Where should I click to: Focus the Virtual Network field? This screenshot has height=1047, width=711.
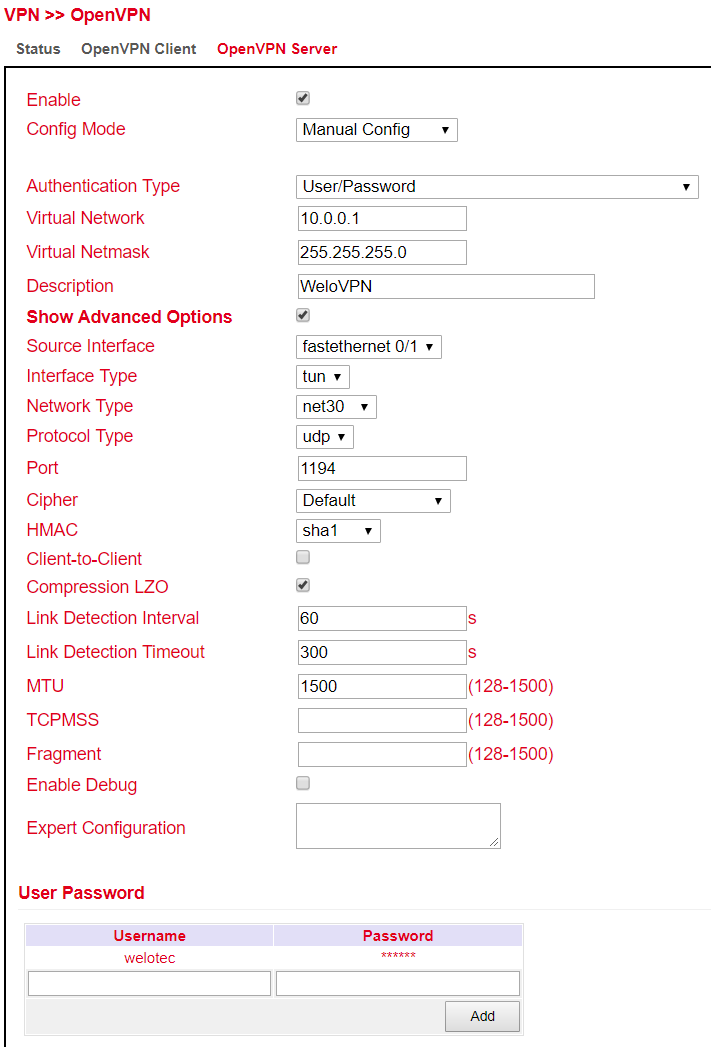point(382,218)
